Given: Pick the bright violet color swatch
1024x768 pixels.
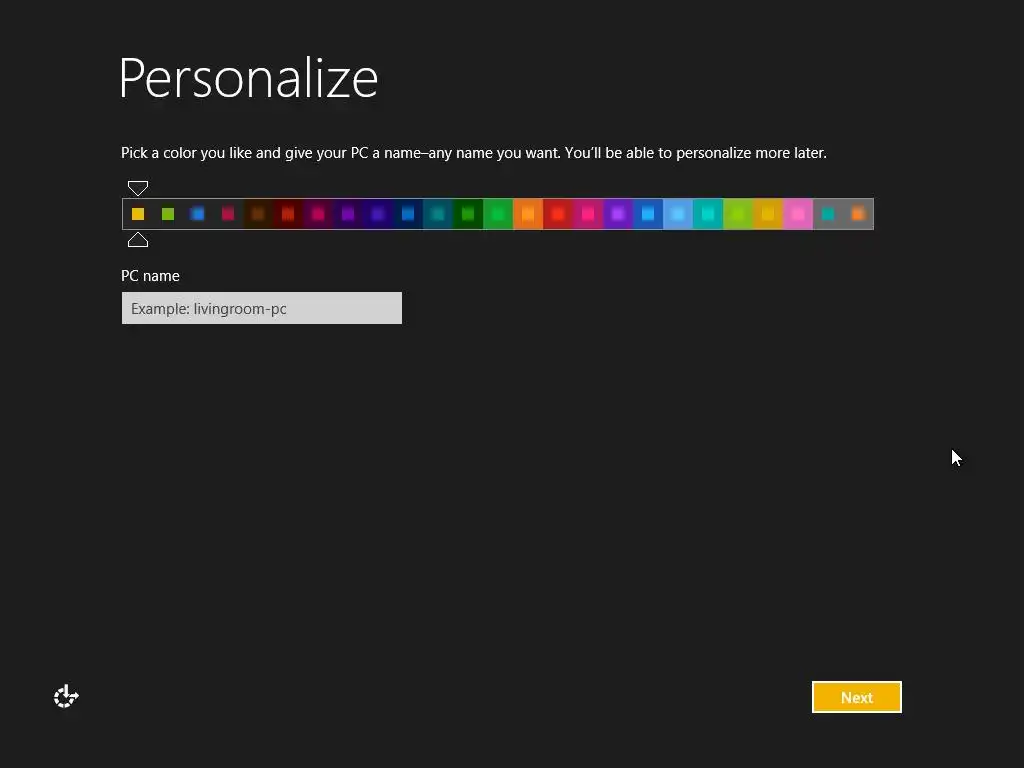Looking at the screenshot, I should (618, 214).
